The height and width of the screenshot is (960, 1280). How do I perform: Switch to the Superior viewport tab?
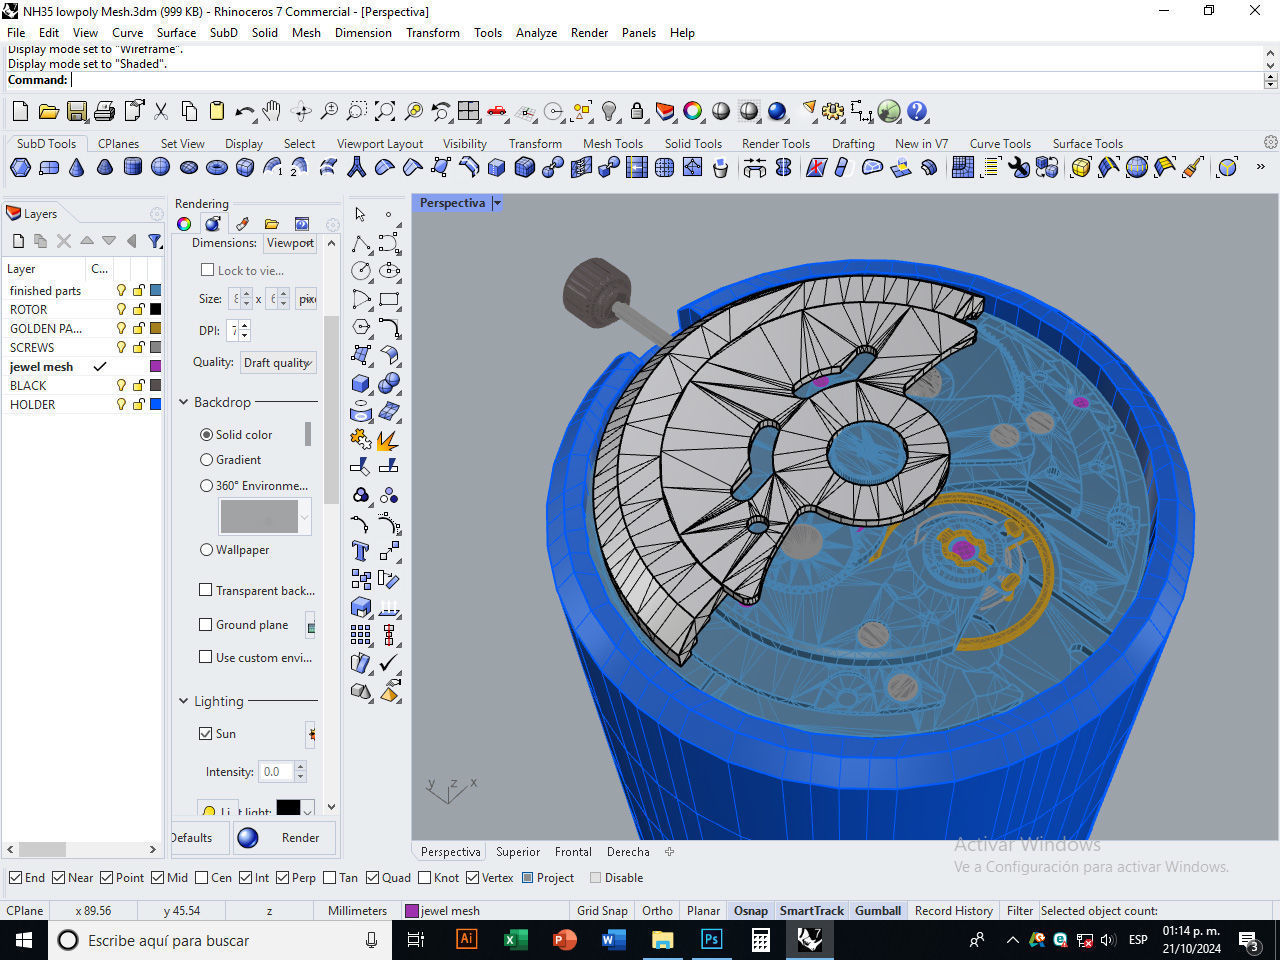[x=518, y=852]
